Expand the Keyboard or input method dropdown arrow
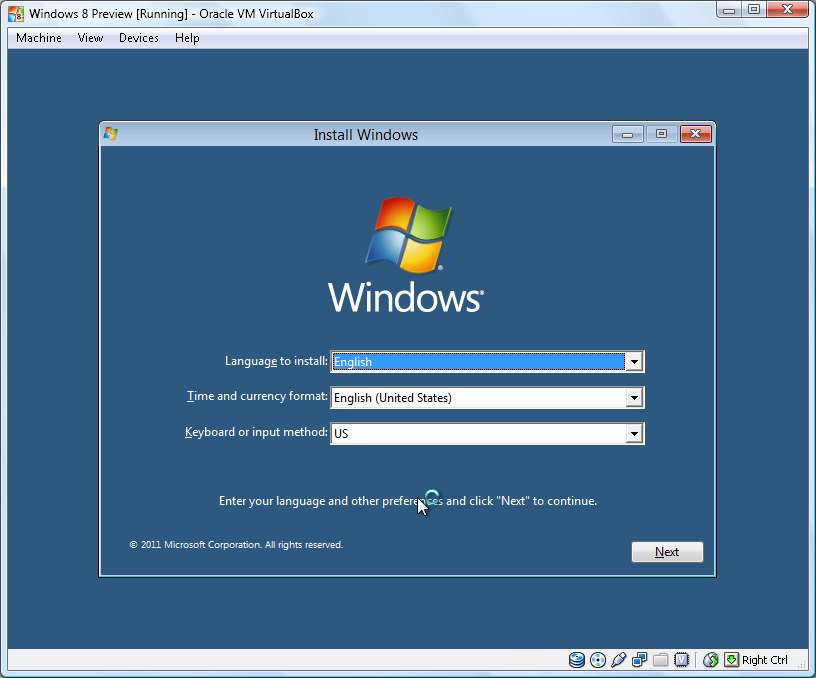This screenshot has height=678, width=816. tap(634, 433)
